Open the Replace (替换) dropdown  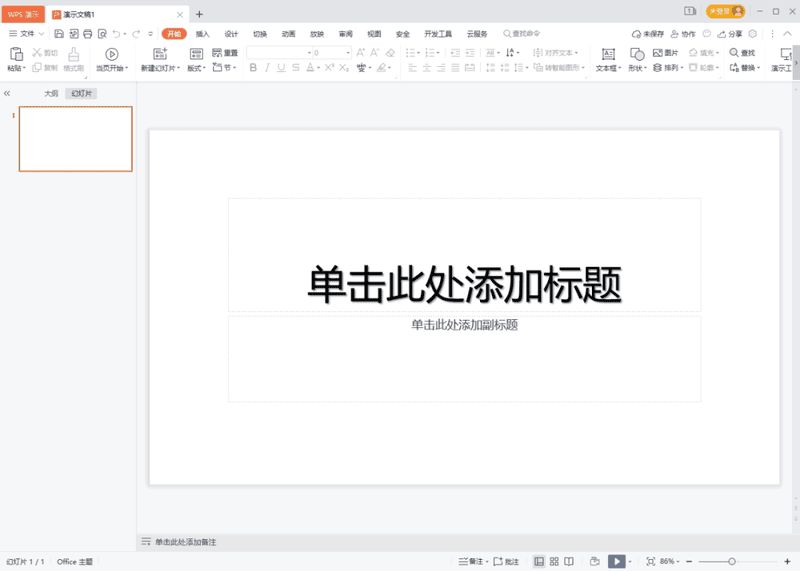(x=759, y=68)
